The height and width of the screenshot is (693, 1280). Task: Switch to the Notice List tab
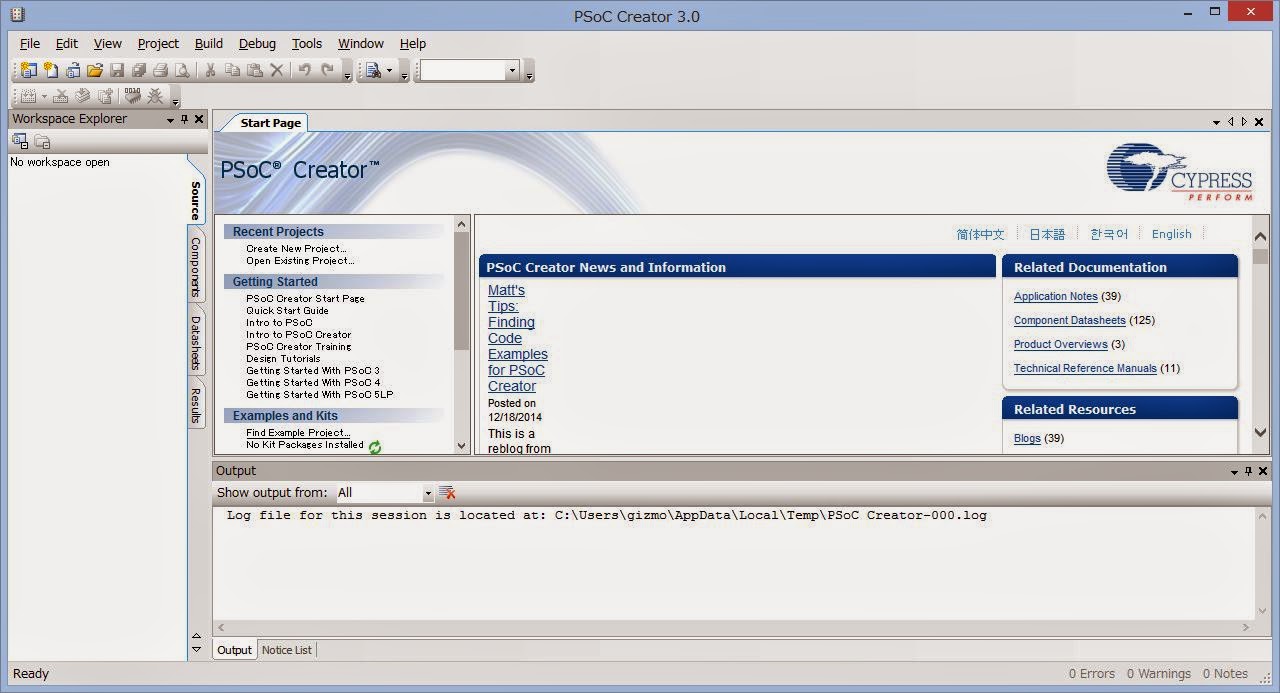tap(287, 650)
